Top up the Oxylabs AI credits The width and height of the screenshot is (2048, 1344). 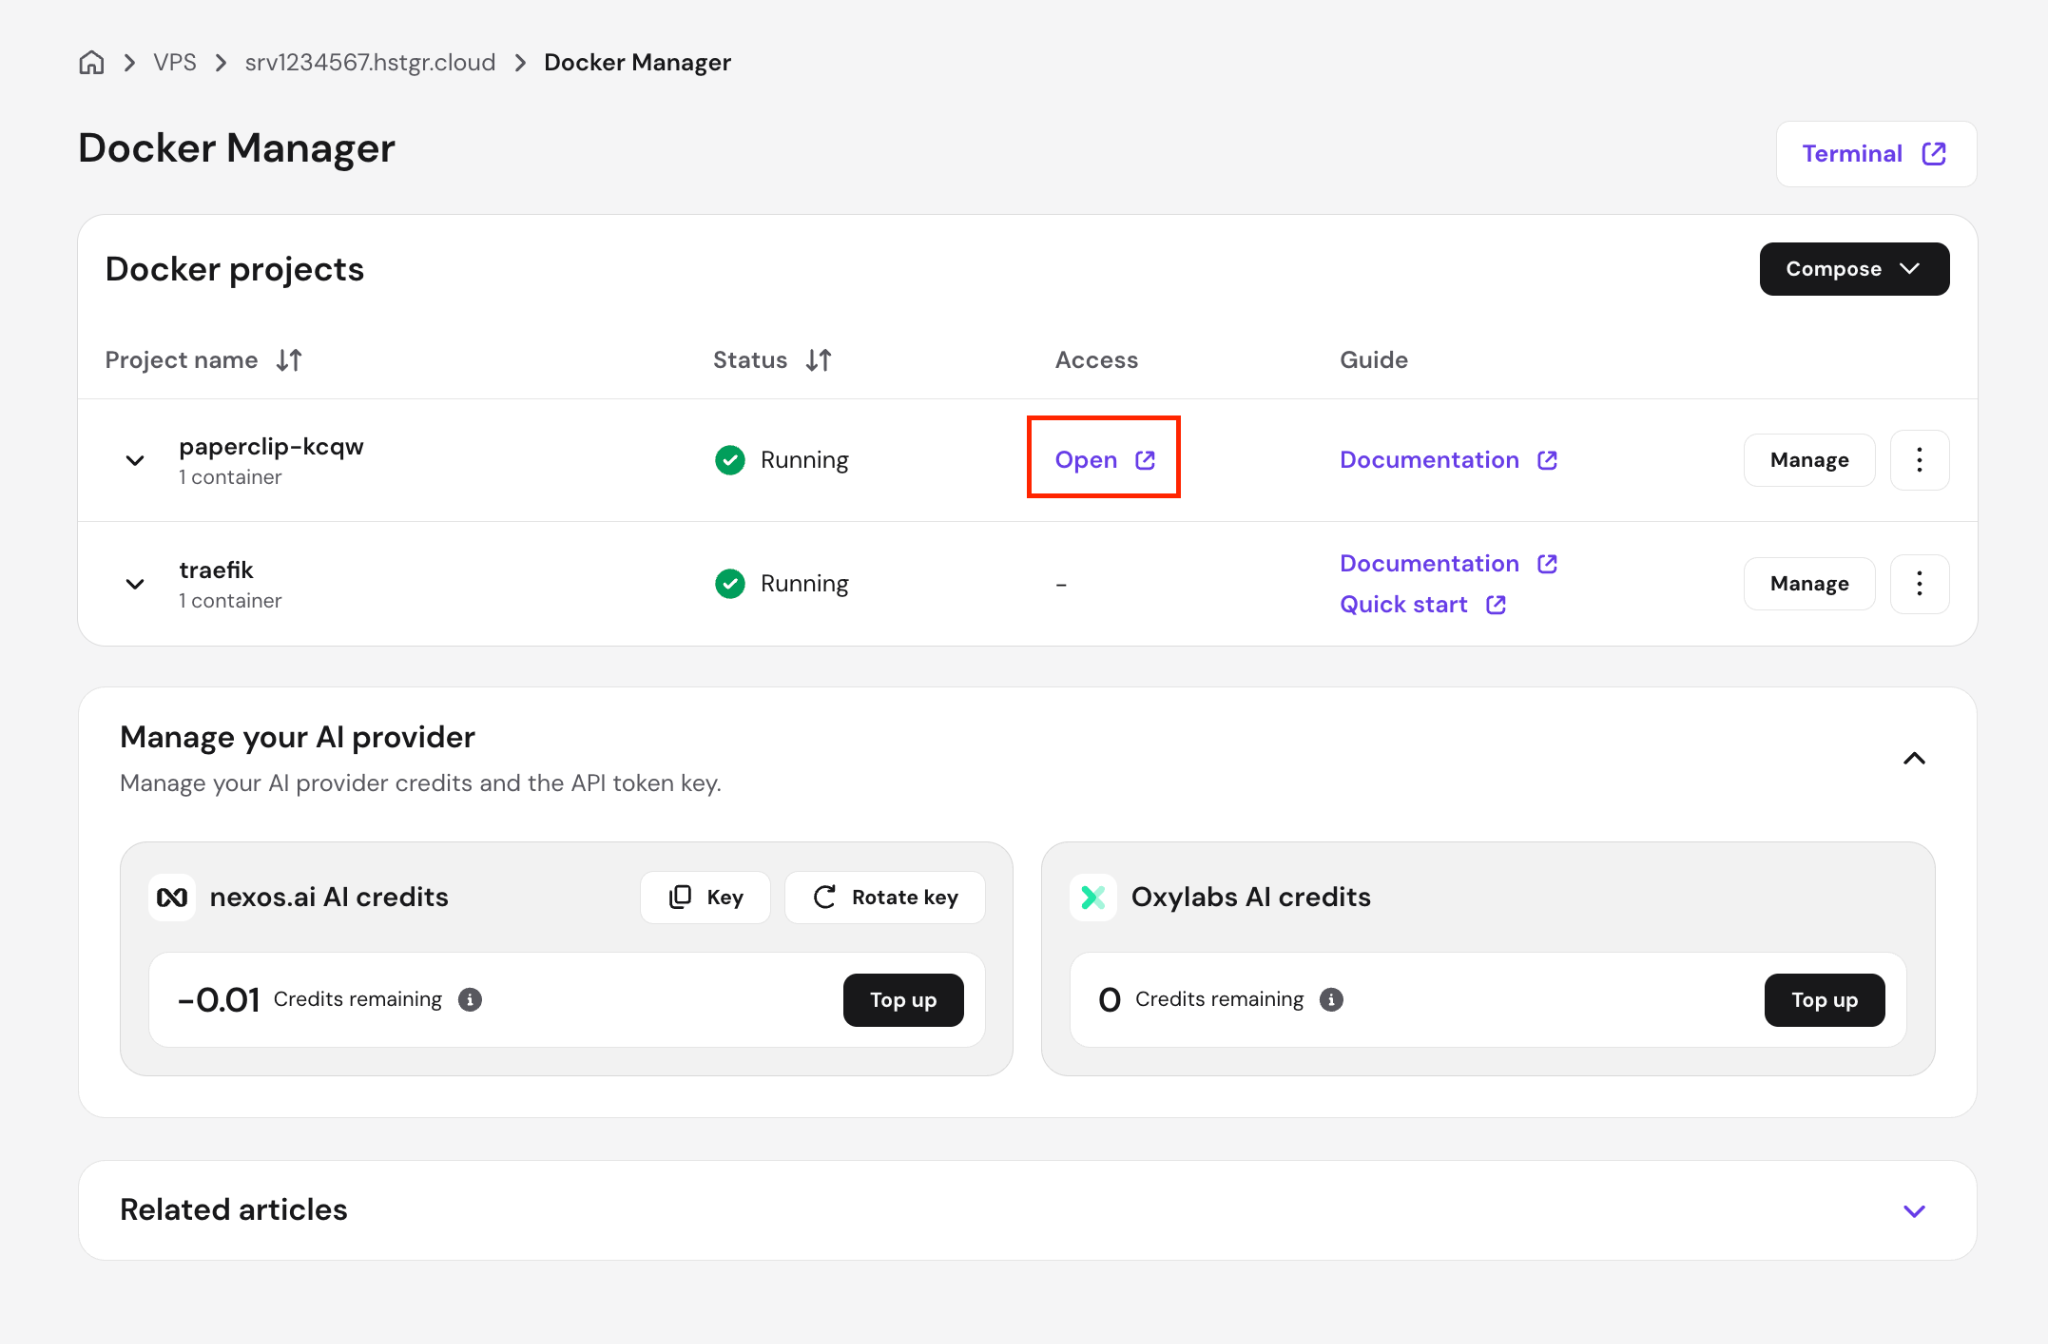point(1824,999)
